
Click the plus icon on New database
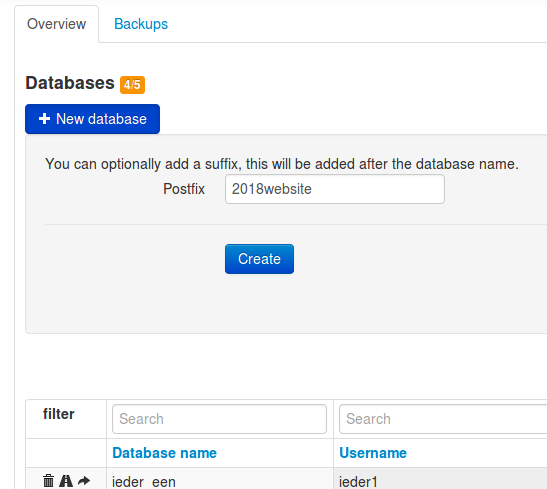[x=44, y=119]
